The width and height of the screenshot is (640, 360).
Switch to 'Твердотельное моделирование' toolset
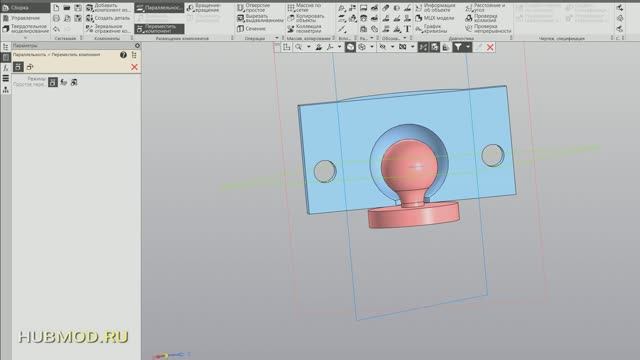25,29
